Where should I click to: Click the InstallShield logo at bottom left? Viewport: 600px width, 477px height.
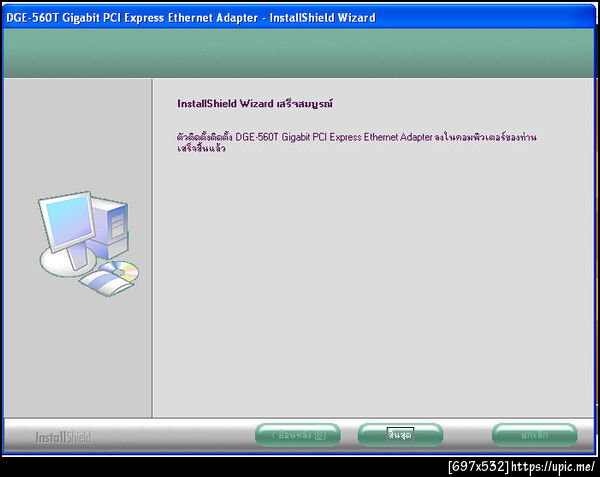pyautogui.click(x=63, y=437)
